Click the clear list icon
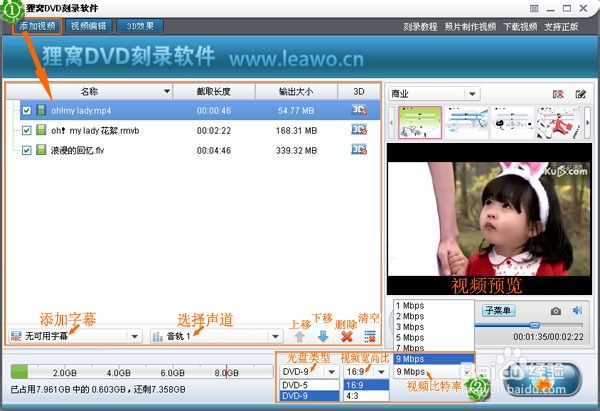This screenshot has height=411, width=600. [x=370, y=336]
